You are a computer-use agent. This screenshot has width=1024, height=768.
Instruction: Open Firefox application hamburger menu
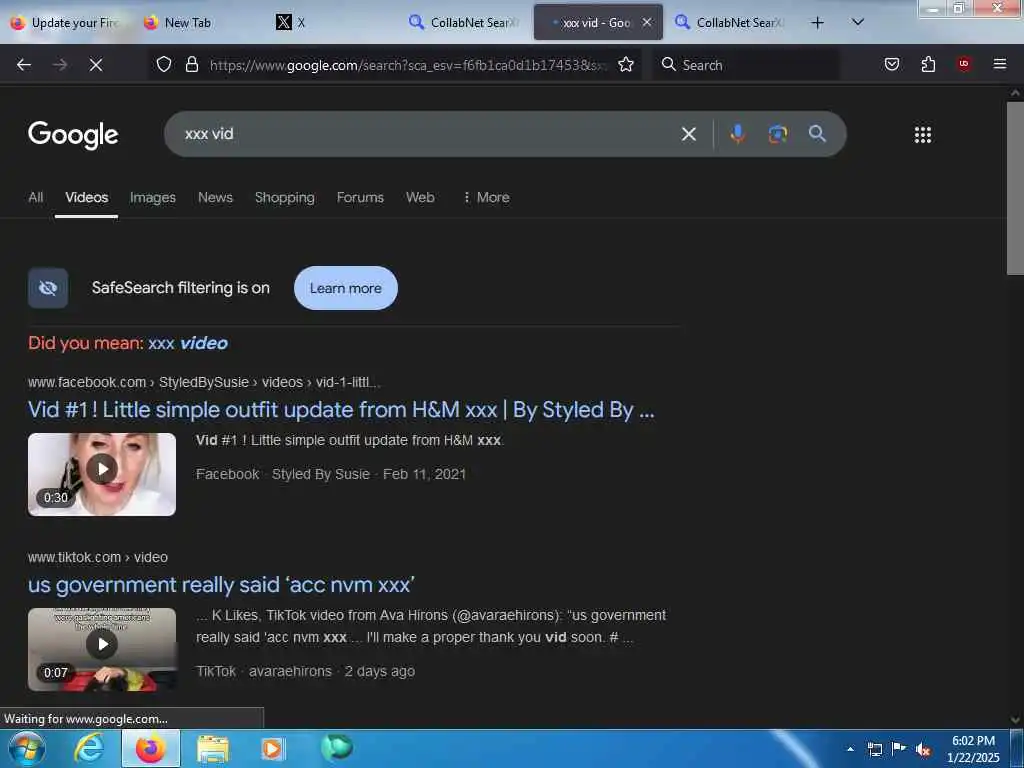pyautogui.click(x=1000, y=64)
